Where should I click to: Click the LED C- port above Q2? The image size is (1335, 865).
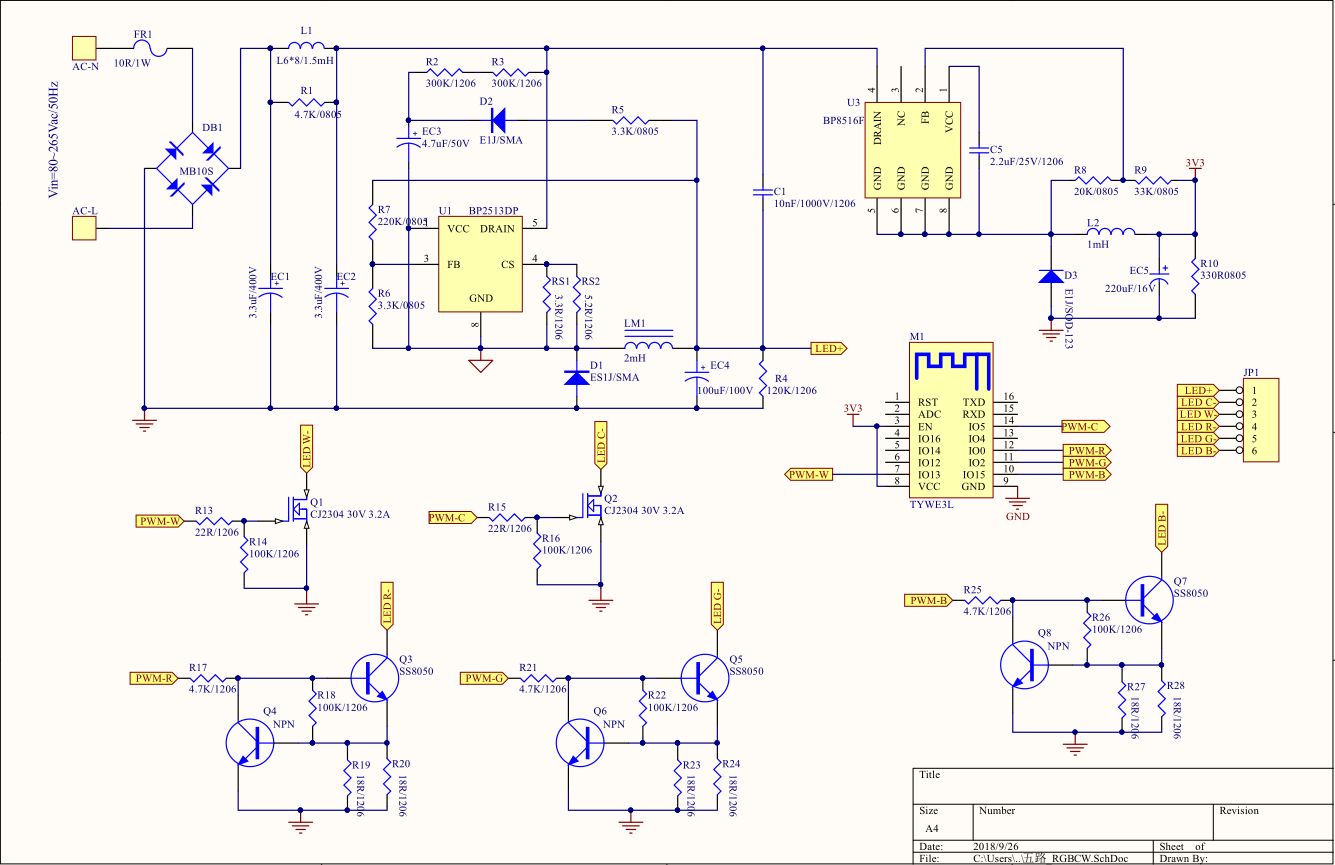click(601, 446)
